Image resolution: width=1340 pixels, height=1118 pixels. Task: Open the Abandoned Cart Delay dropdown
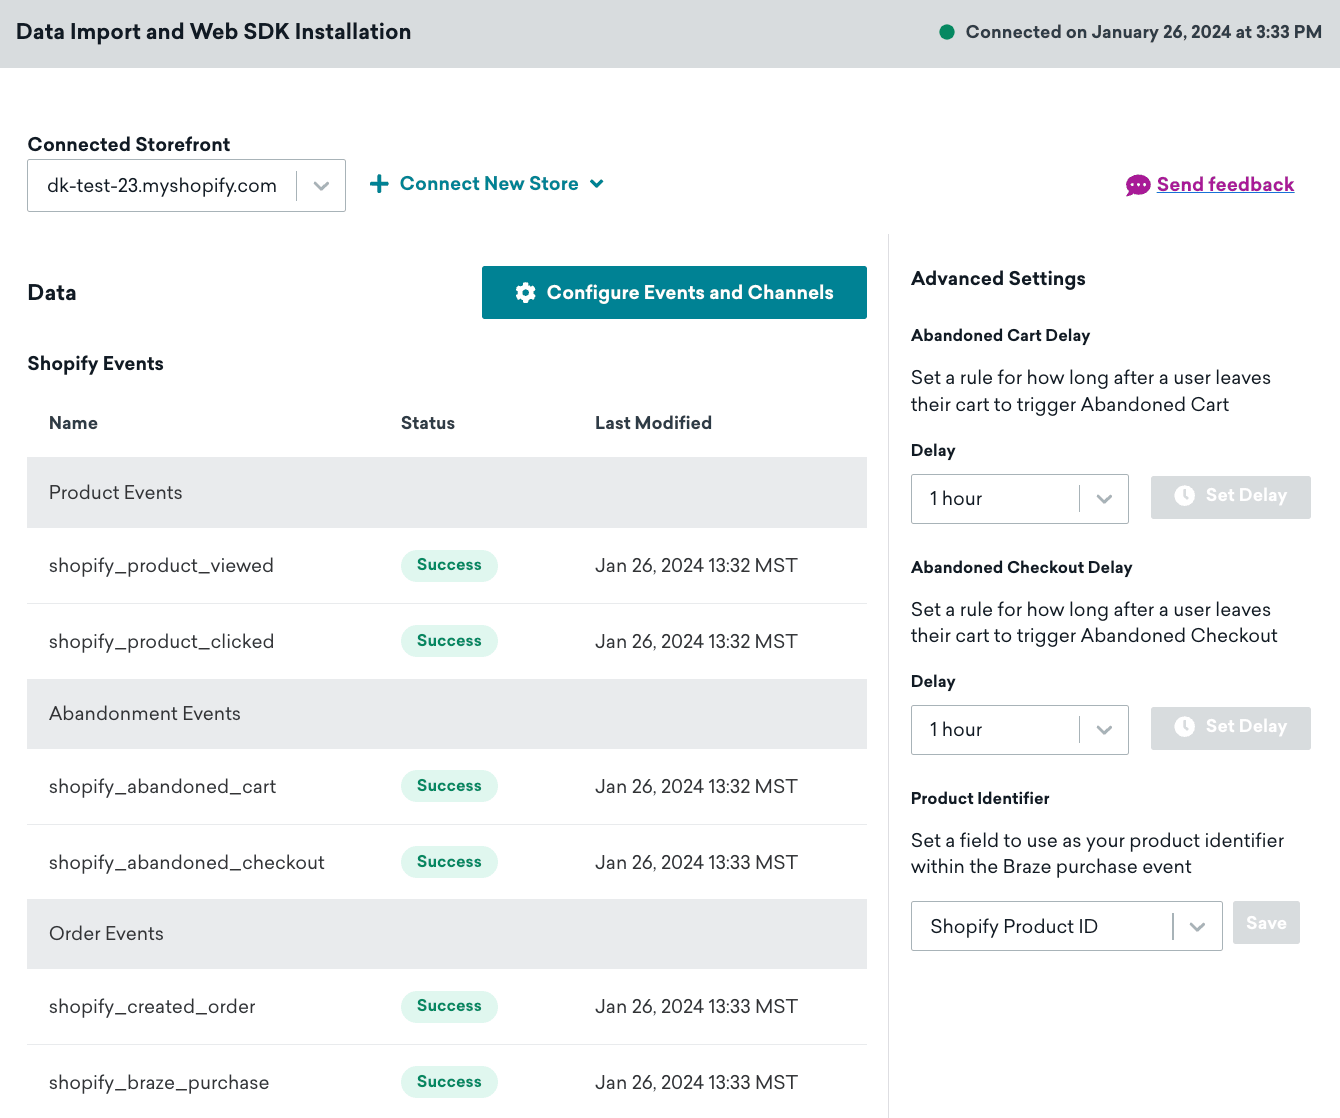click(x=1020, y=499)
